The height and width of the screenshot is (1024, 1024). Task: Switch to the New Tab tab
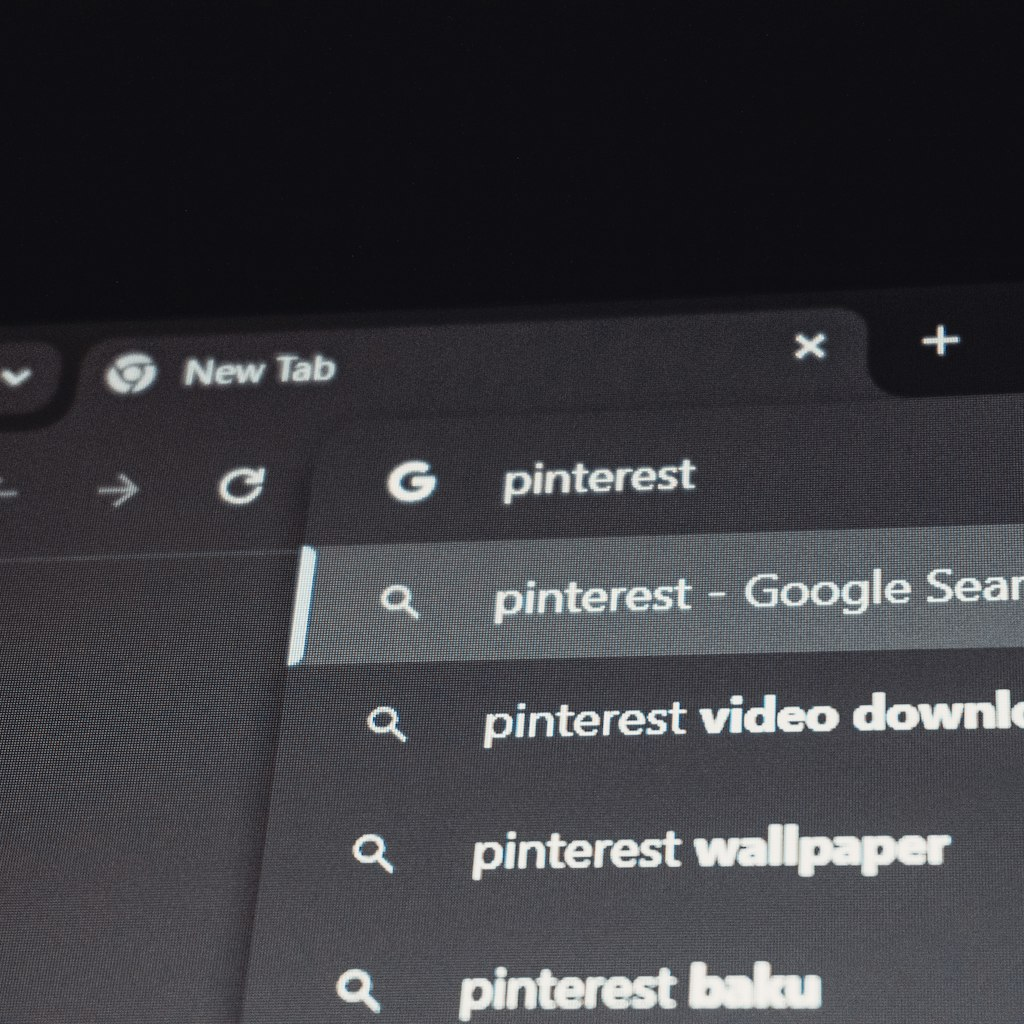pyautogui.click(x=473, y=364)
